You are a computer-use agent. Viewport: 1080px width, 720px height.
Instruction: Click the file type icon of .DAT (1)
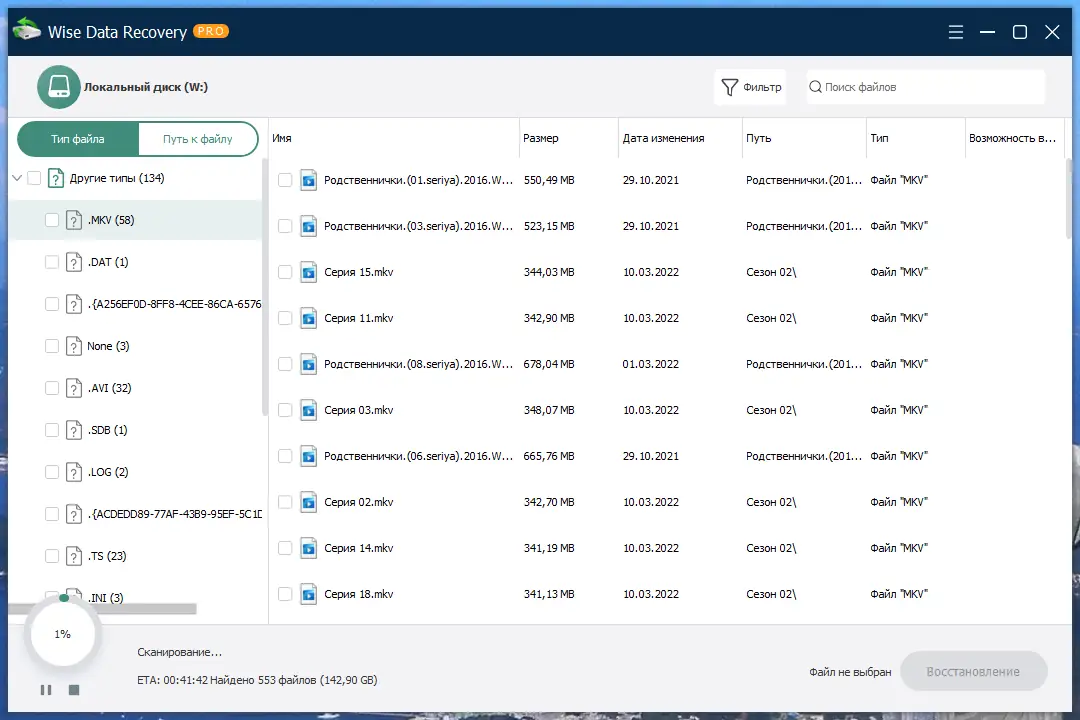[x=74, y=262]
